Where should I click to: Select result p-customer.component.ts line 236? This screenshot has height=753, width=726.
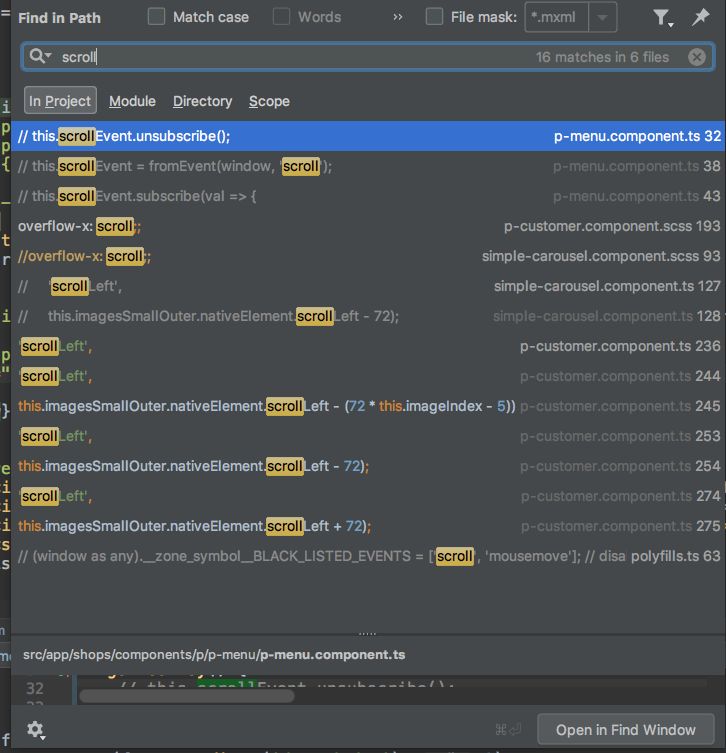(x=368, y=346)
